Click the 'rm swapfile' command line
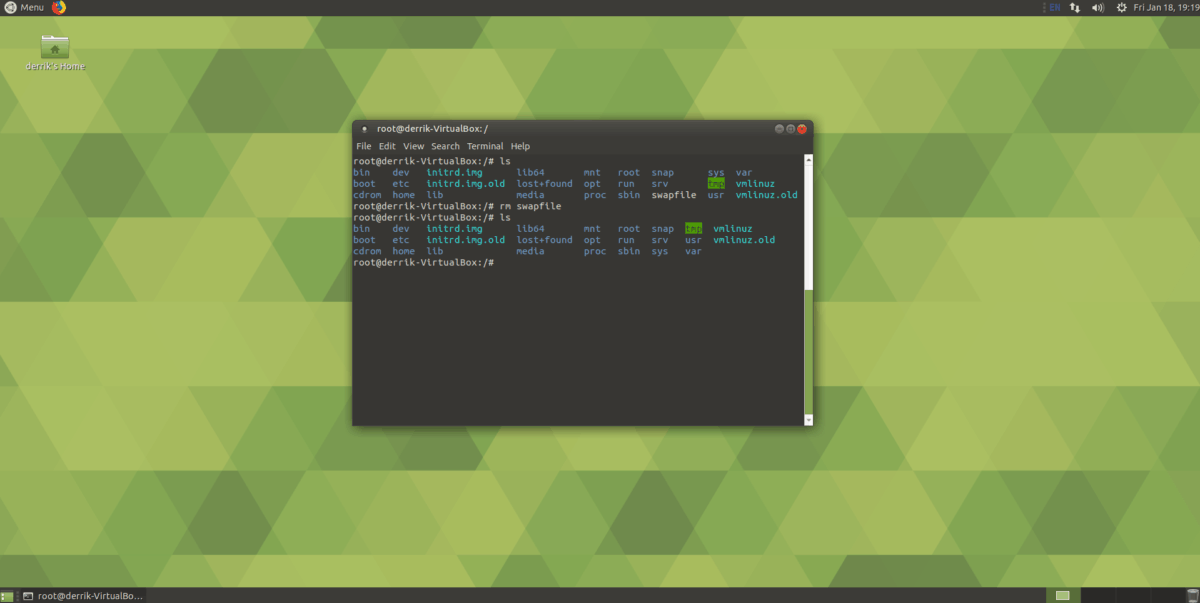This screenshot has width=1200, height=603. coord(457,206)
